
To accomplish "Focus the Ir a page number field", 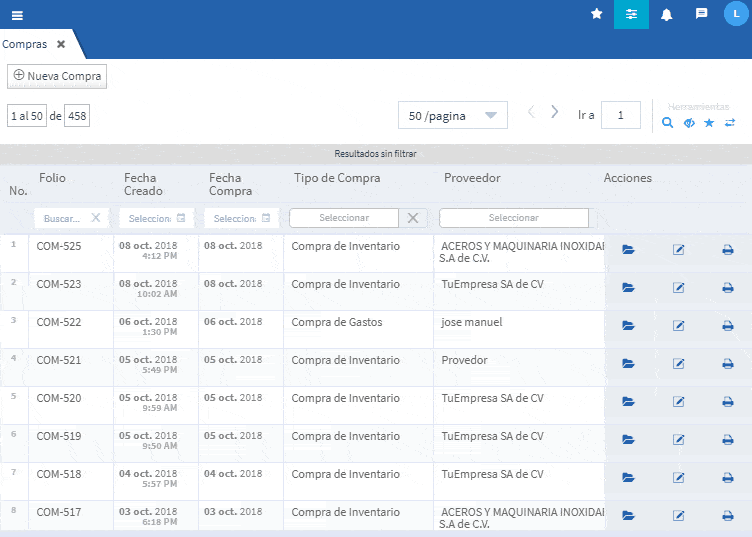I will 621,115.
